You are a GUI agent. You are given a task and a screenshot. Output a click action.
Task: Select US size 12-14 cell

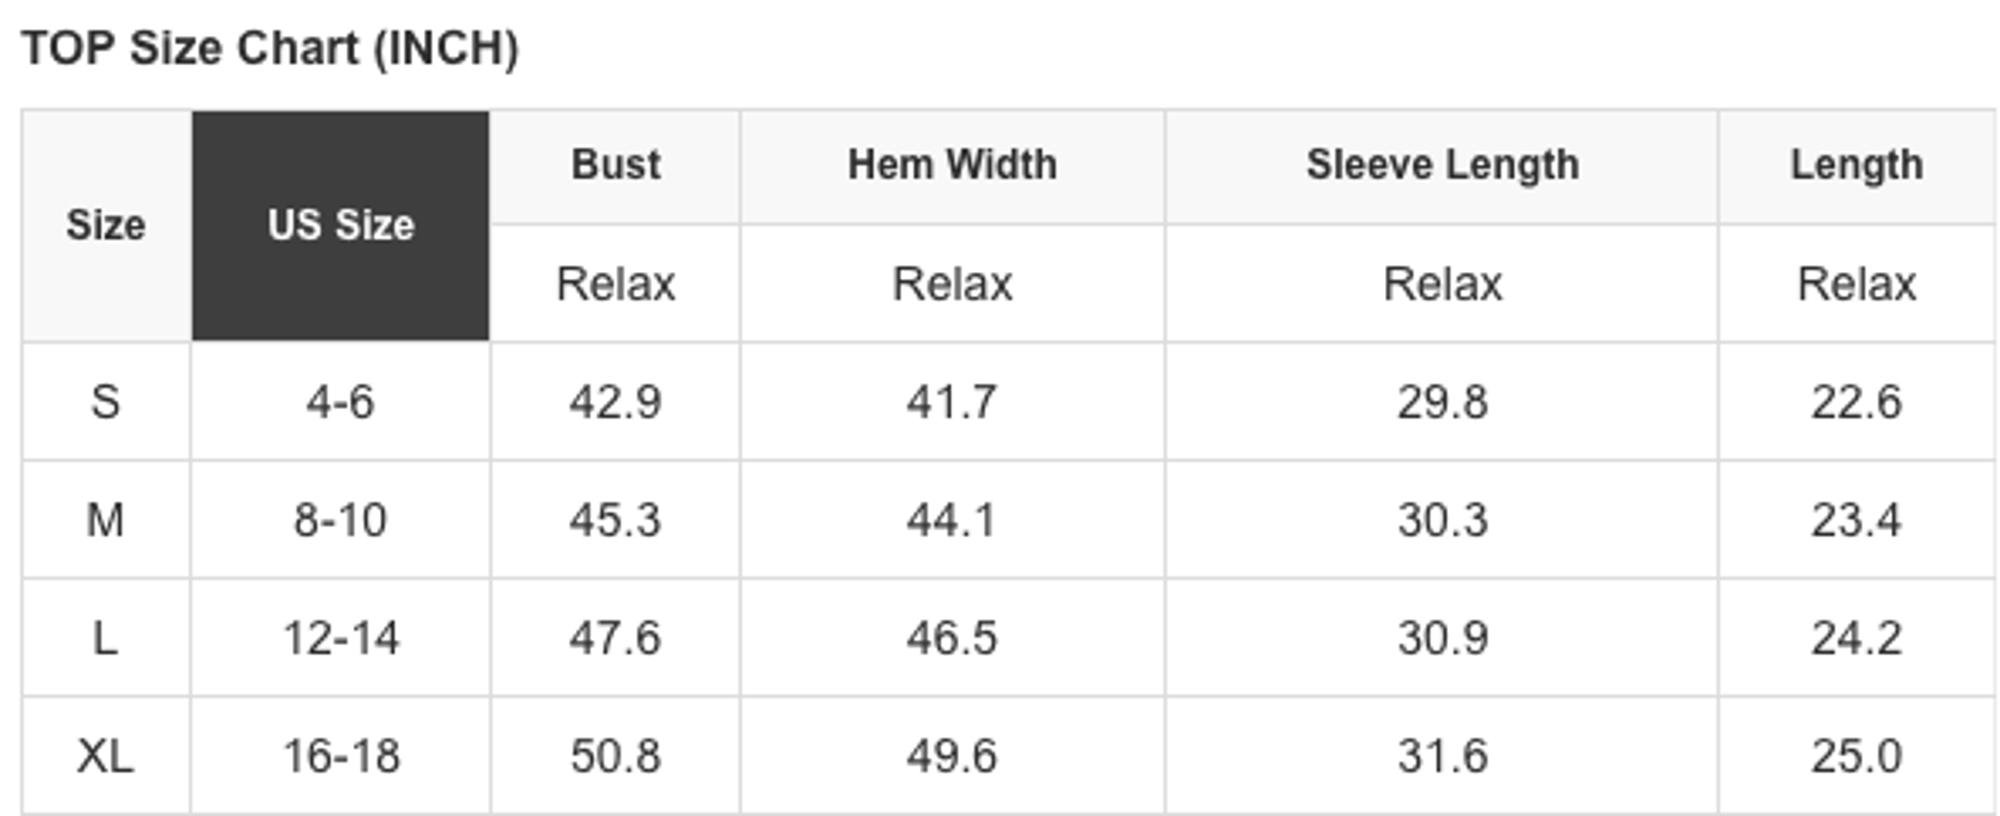[341, 638]
